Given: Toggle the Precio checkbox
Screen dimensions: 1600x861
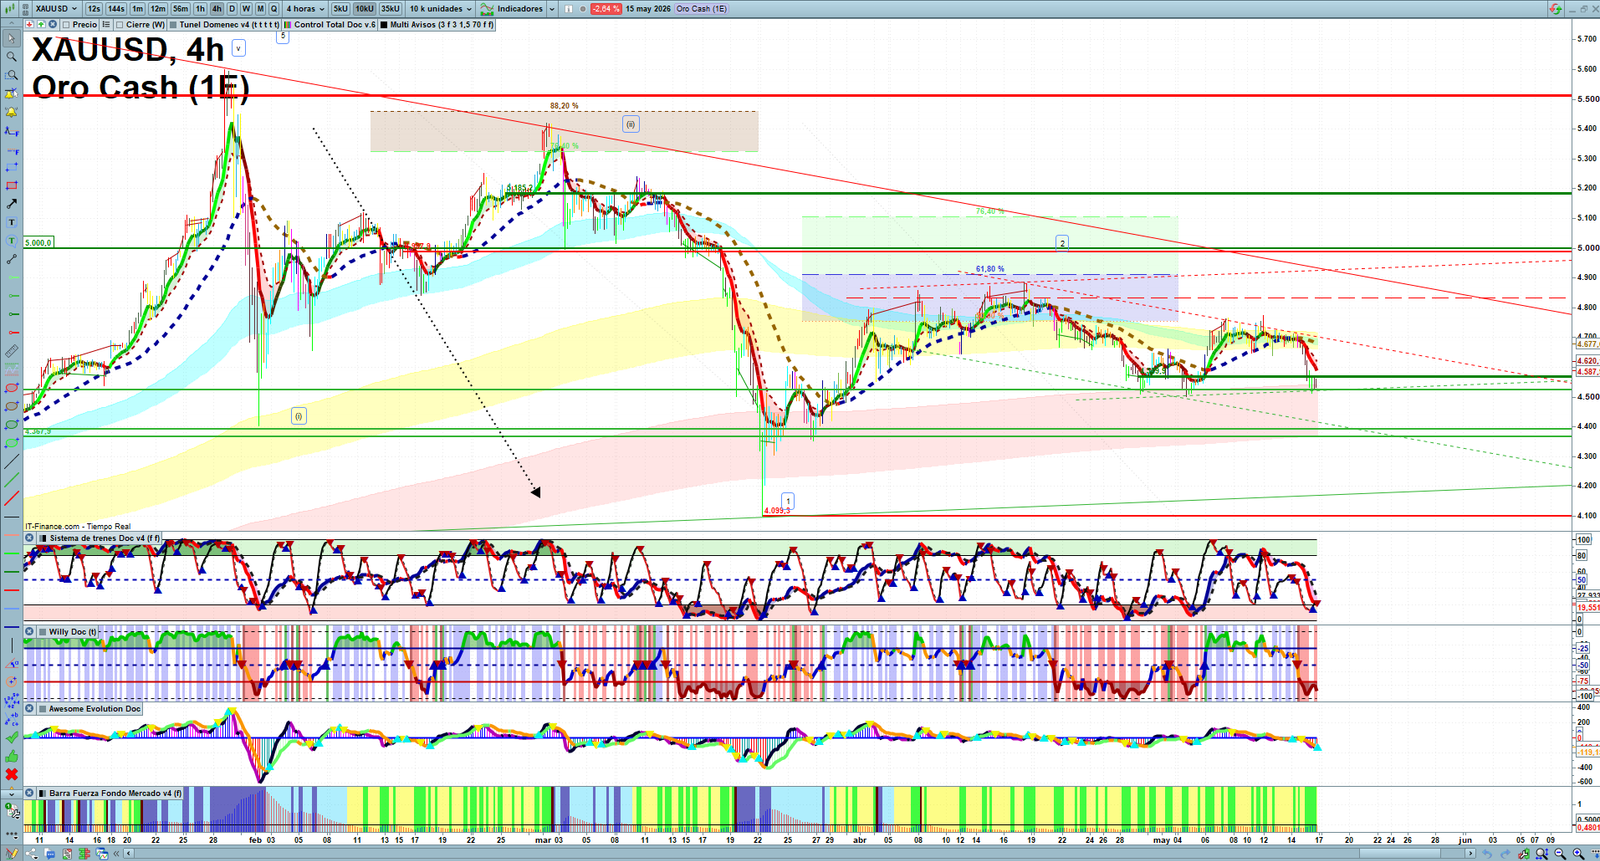Looking at the screenshot, I should click(x=66, y=24).
